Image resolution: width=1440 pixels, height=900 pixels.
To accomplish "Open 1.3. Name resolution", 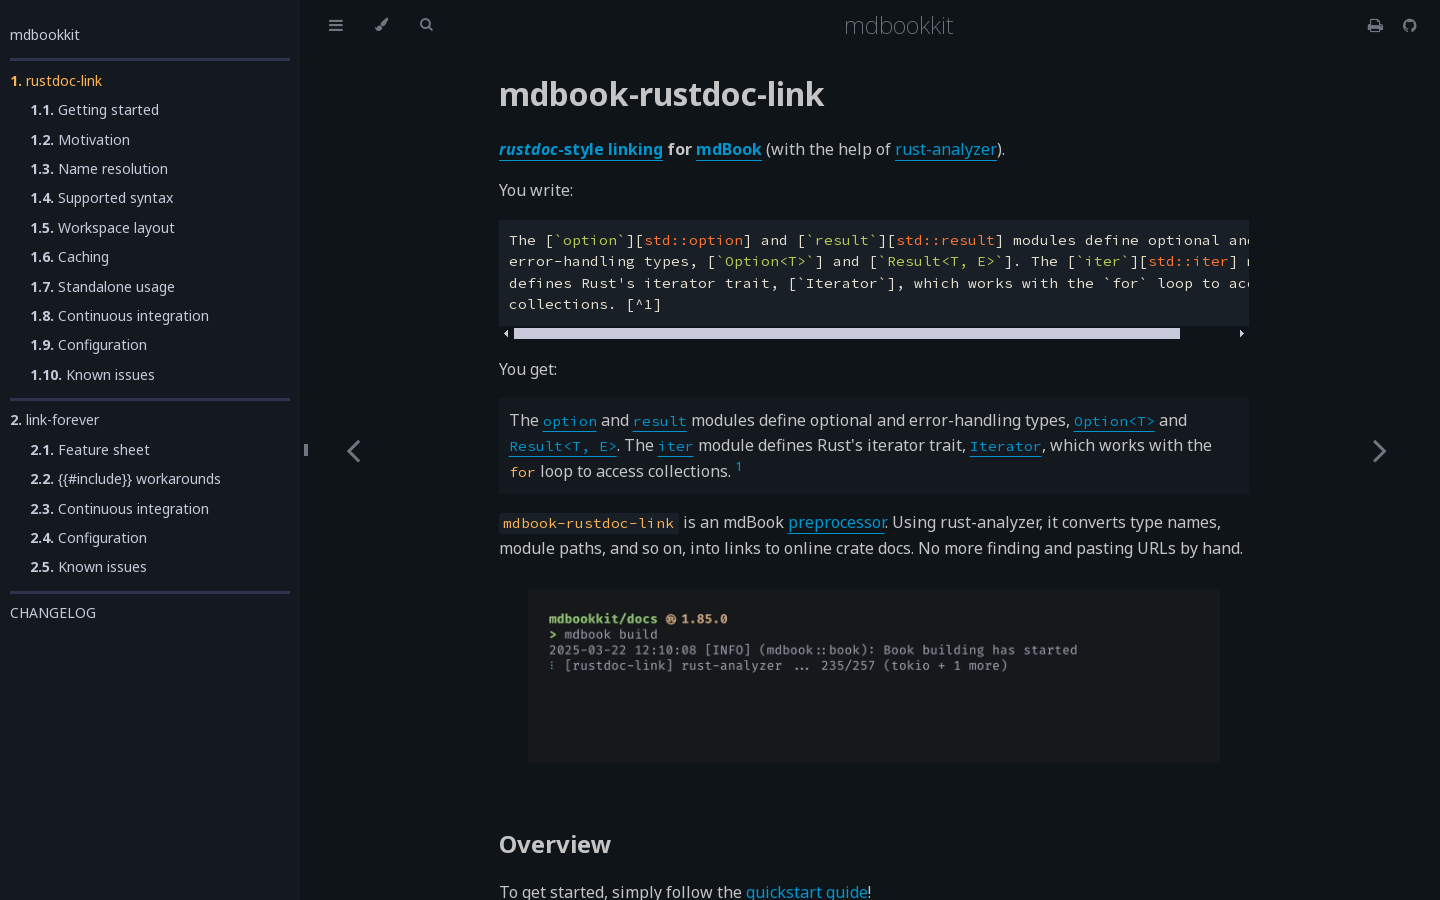I will 99,169.
